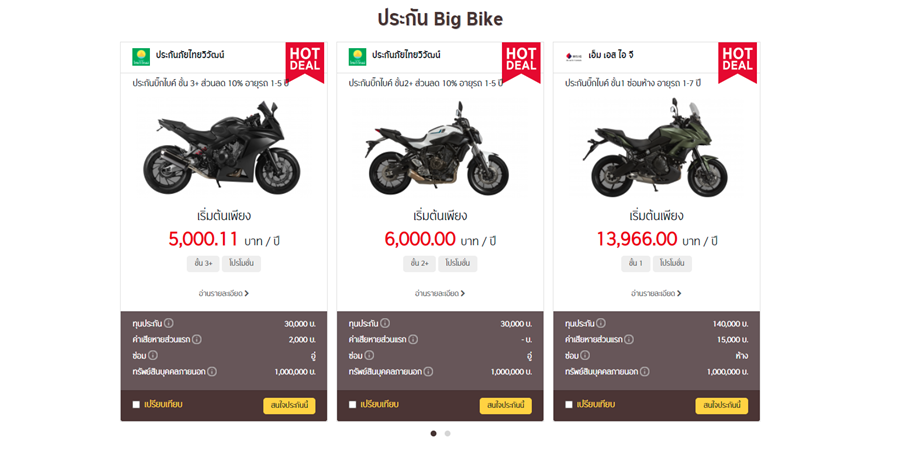Click info icon next to ค่าเสียหายส่วนแรก in third card
The width and height of the screenshot is (900, 452).
[629, 339]
